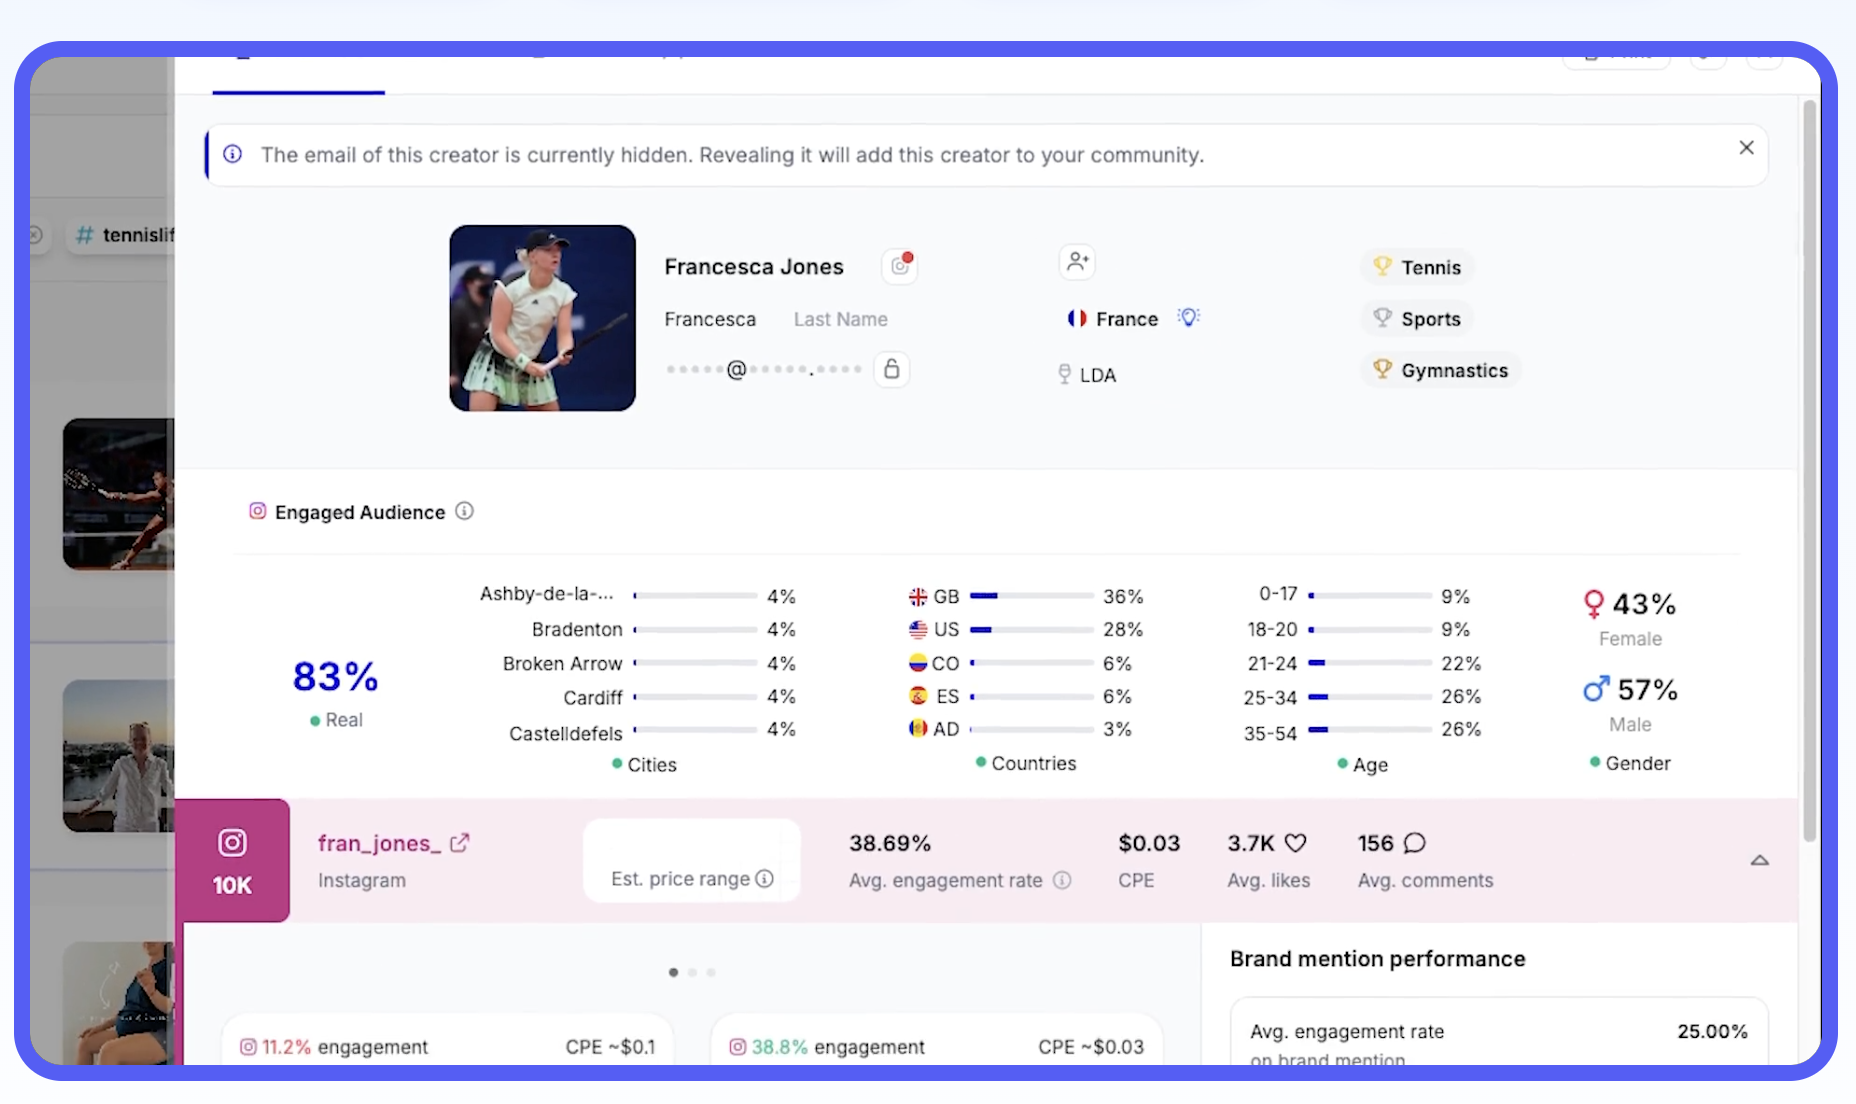1856x1104 pixels.
Task: Click the 38.8% engagement post card
Action: pyautogui.click(x=936, y=1040)
